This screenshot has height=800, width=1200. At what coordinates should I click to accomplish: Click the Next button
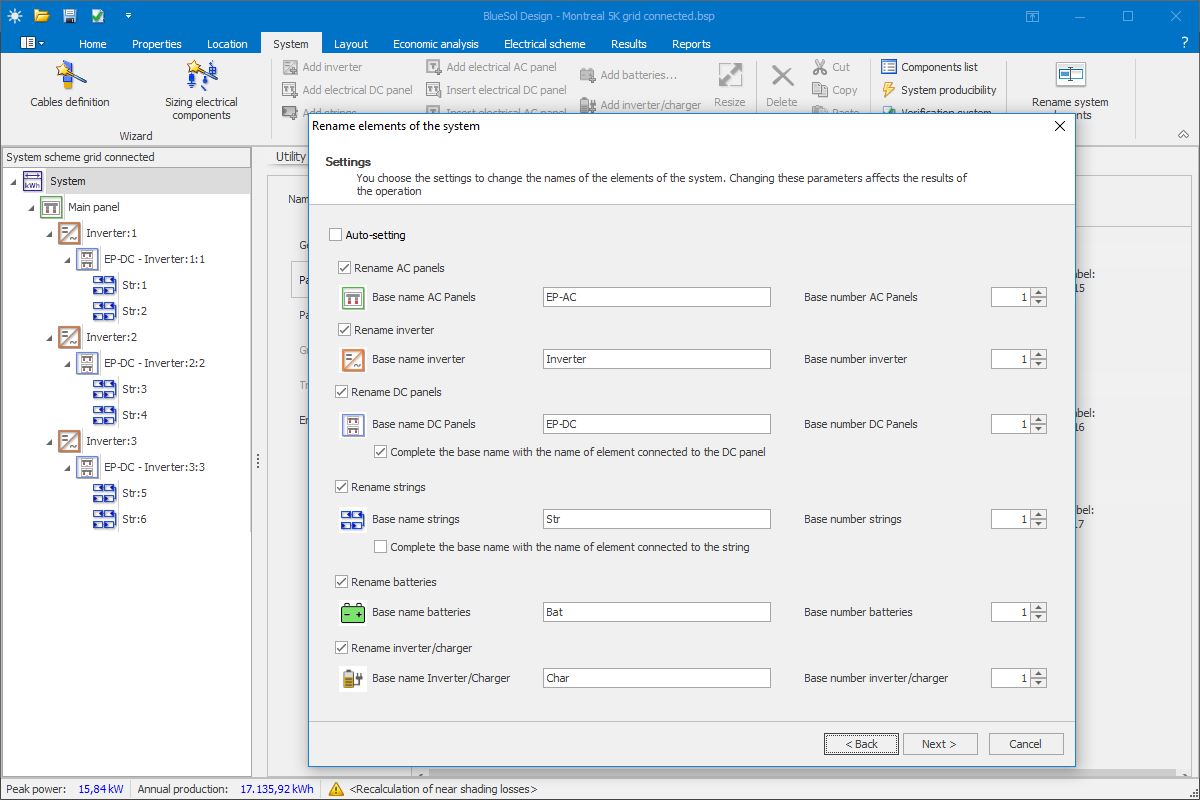pos(940,744)
